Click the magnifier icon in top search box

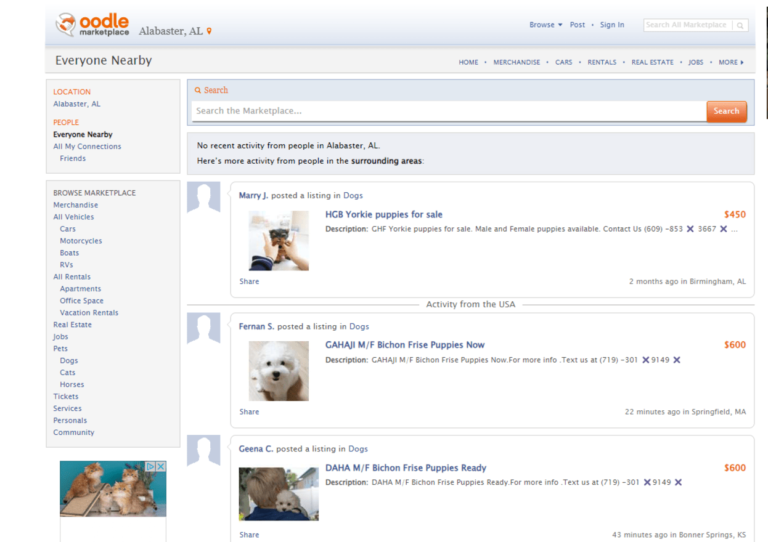(x=740, y=25)
